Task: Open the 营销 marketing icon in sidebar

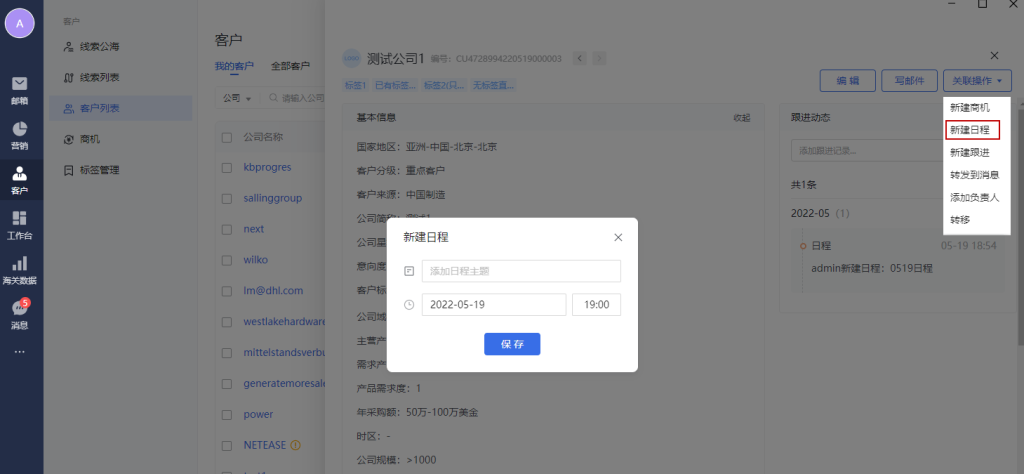Action: tap(20, 134)
